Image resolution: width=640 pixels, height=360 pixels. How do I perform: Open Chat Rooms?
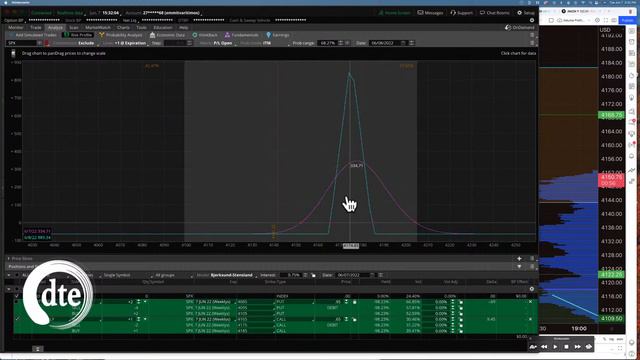pyautogui.click(x=494, y=13)
